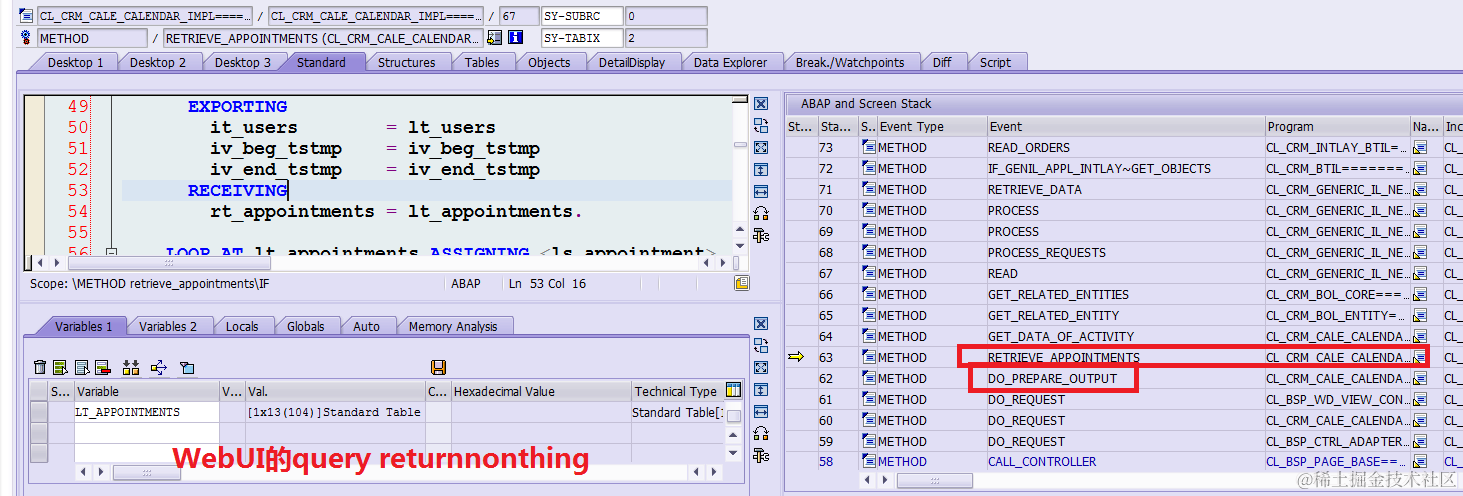Screen dimensions: 1463x496
Task: Click the yellow blocks icon in variables toolbar
Action: (x=131, y=367)
